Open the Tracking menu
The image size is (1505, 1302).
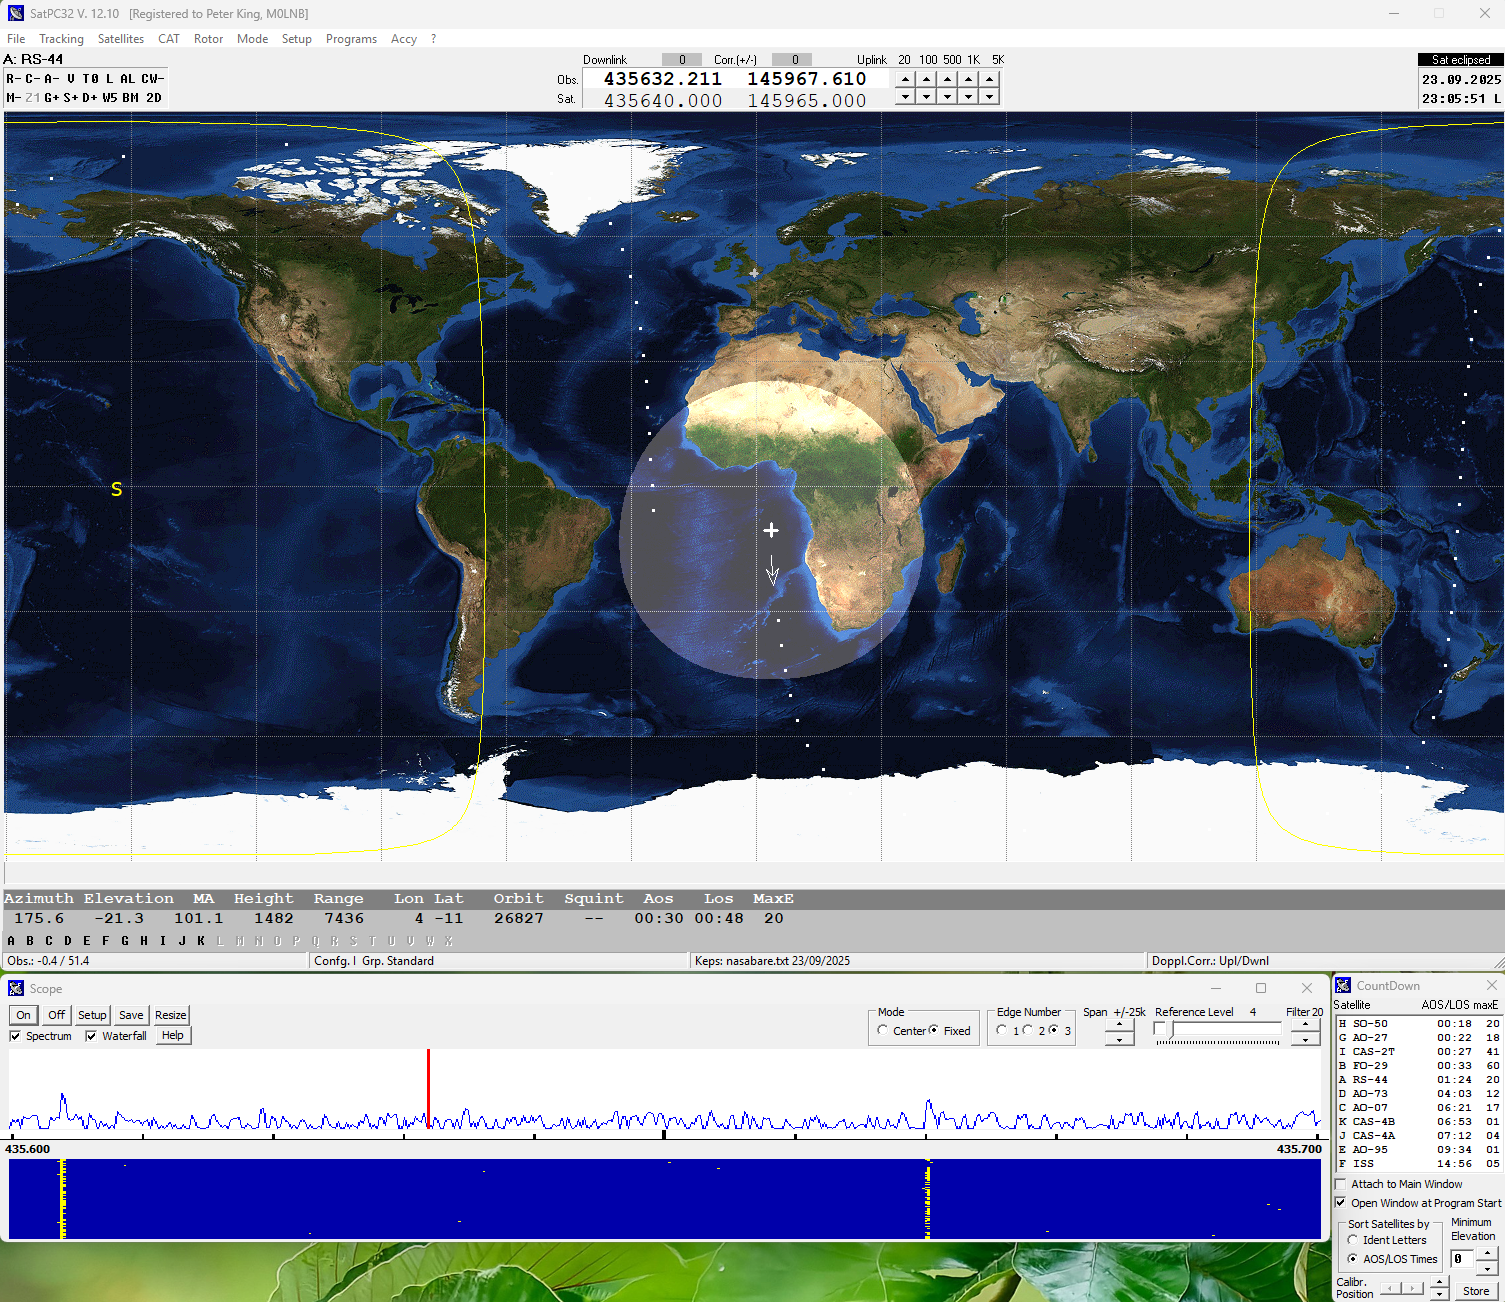coord(61,39)
